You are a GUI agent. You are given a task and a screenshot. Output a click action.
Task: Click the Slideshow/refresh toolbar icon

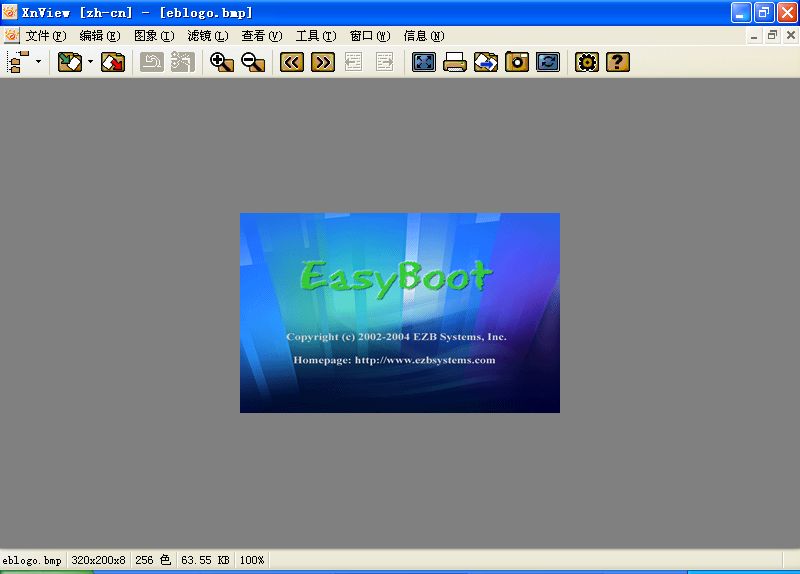[548, 62]
